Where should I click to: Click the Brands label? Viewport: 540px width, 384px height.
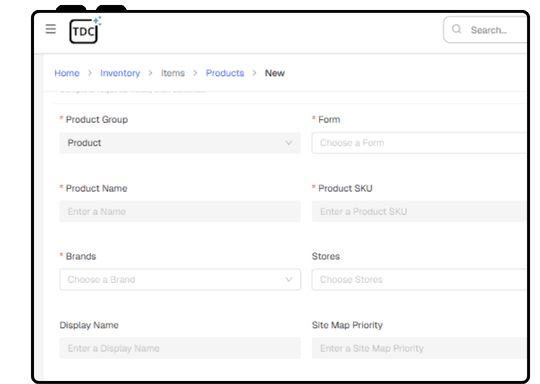81,256
